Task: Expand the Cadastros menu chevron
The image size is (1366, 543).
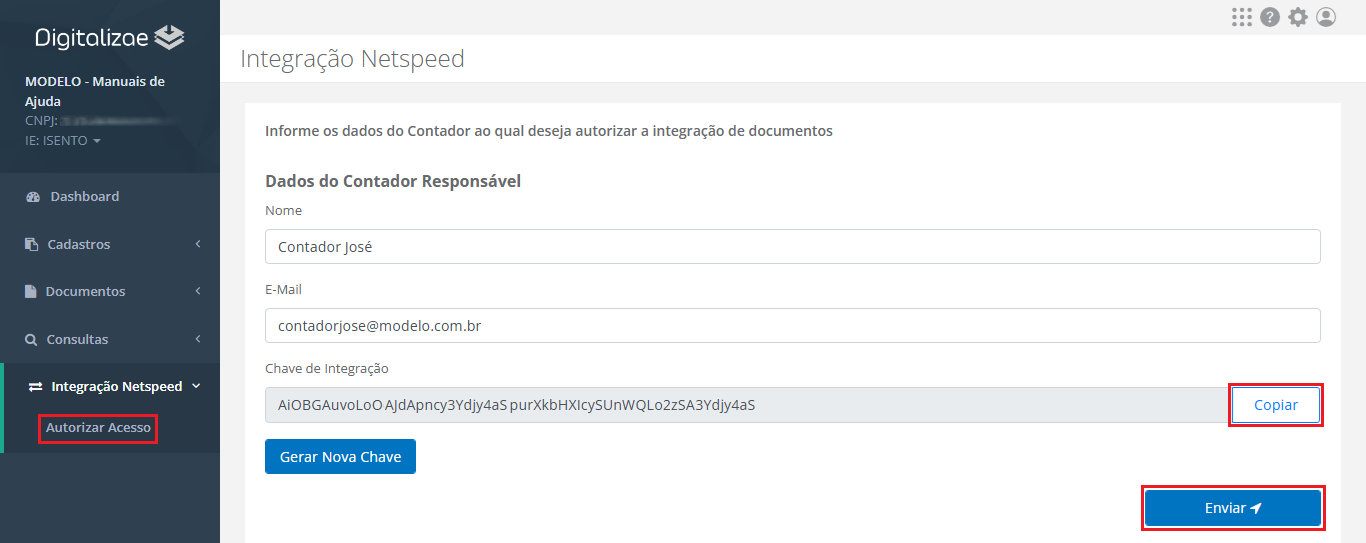Action: tap(198, 244)
